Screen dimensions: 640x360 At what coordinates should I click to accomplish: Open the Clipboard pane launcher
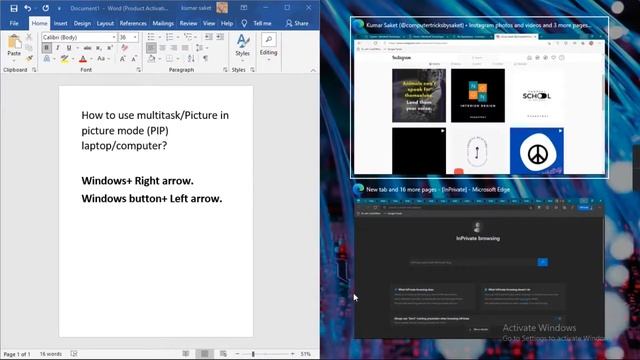tap(34, 70)
